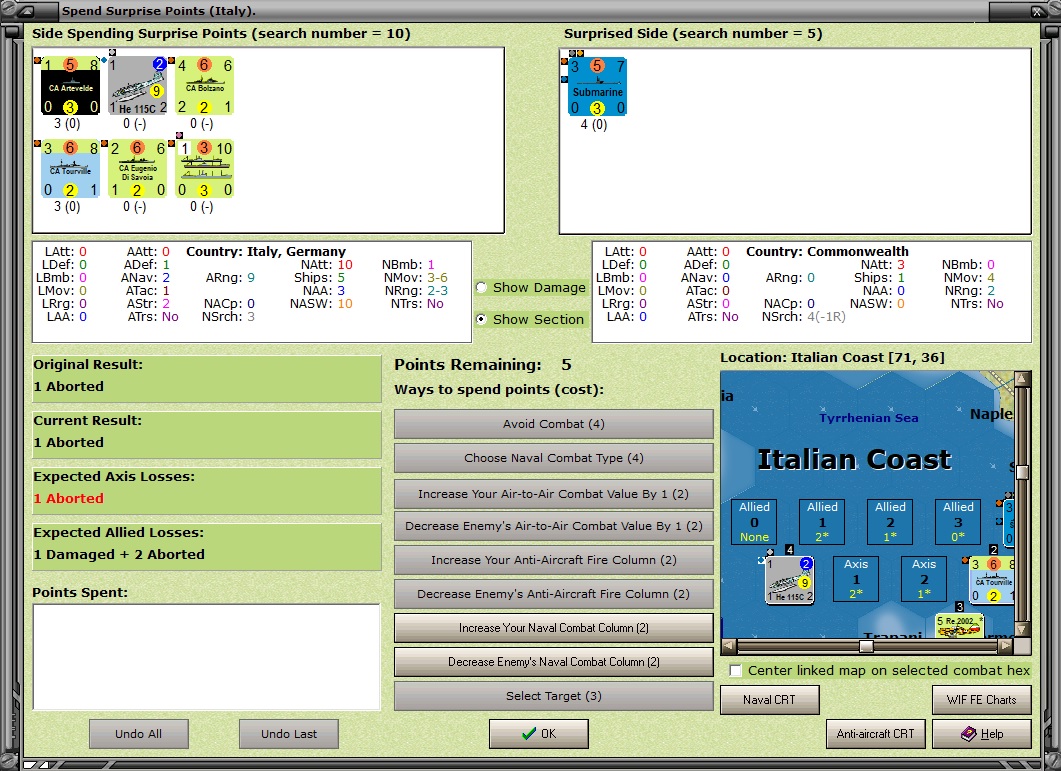
Task: Click the Allied 3 sea box
Action: (x=958, y=522)
